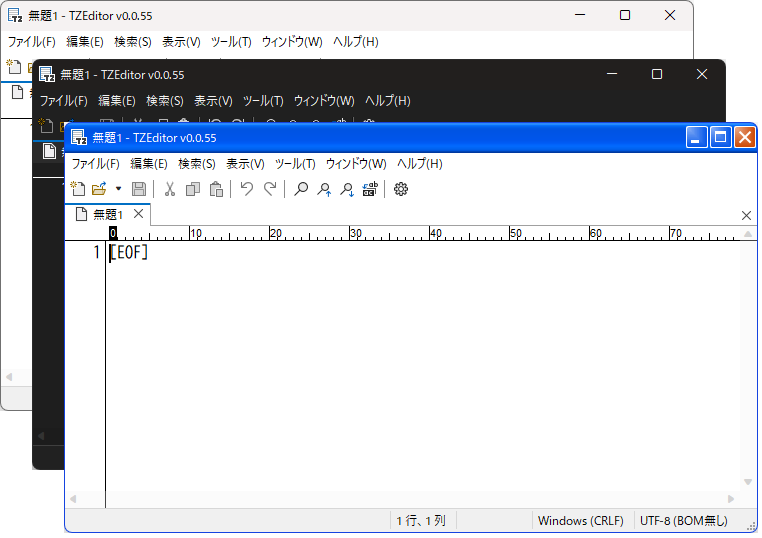Click the New file icon in toolbar
This screenshot has width=762, height=538.
point(76,189)
